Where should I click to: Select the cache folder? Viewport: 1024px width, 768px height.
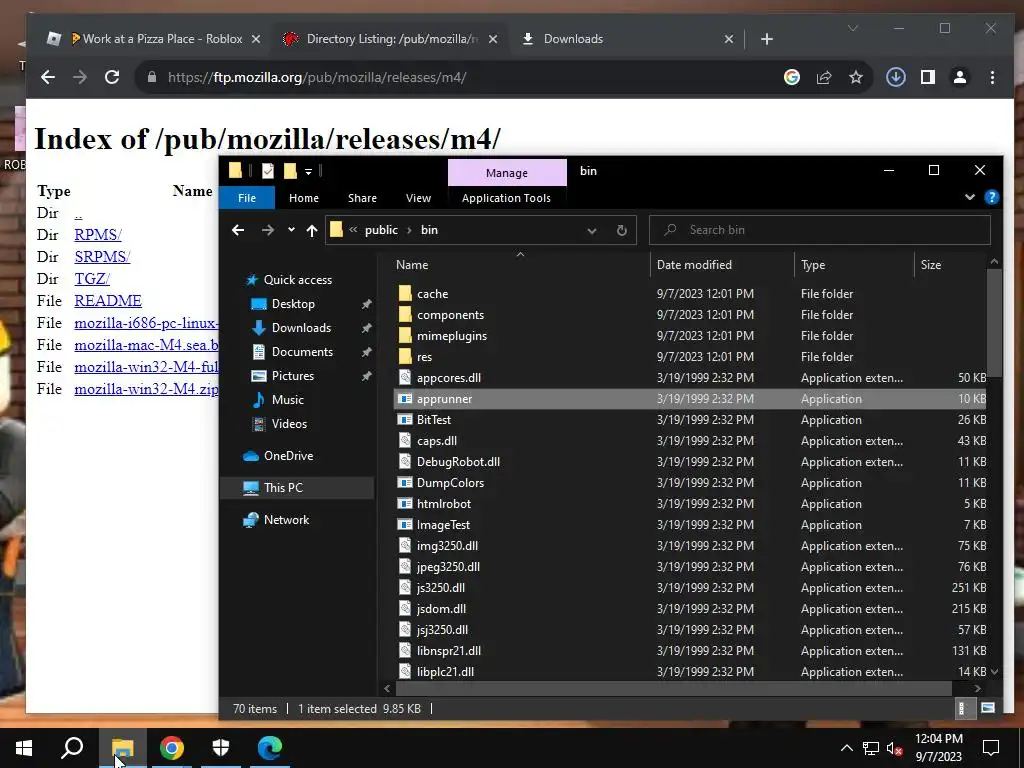click(690, 294)
